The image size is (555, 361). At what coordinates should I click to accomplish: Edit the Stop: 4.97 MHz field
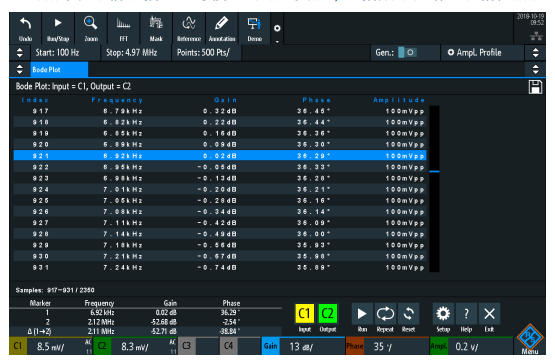point(136,53)
